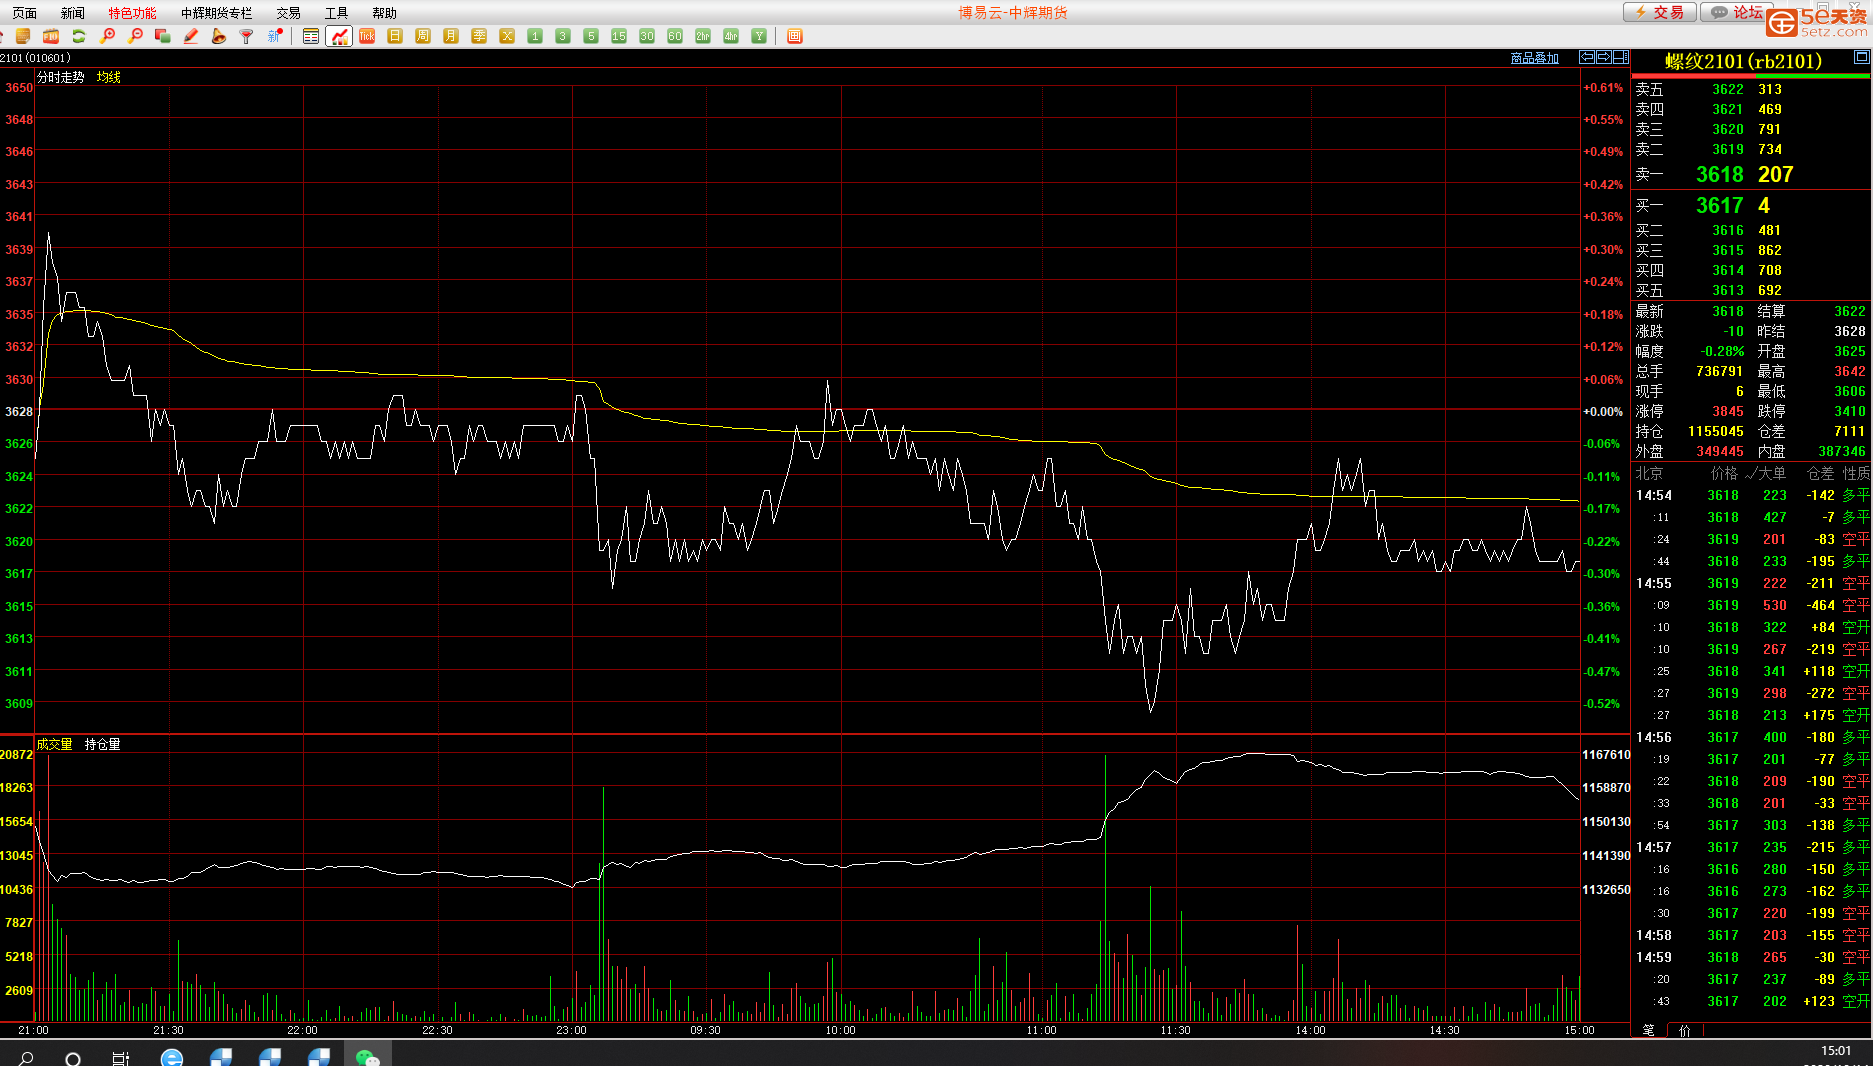The image size is (1873, 1066).
Task: Click the 持仓 value 1155045
Action: click(x=1715, y=431)
